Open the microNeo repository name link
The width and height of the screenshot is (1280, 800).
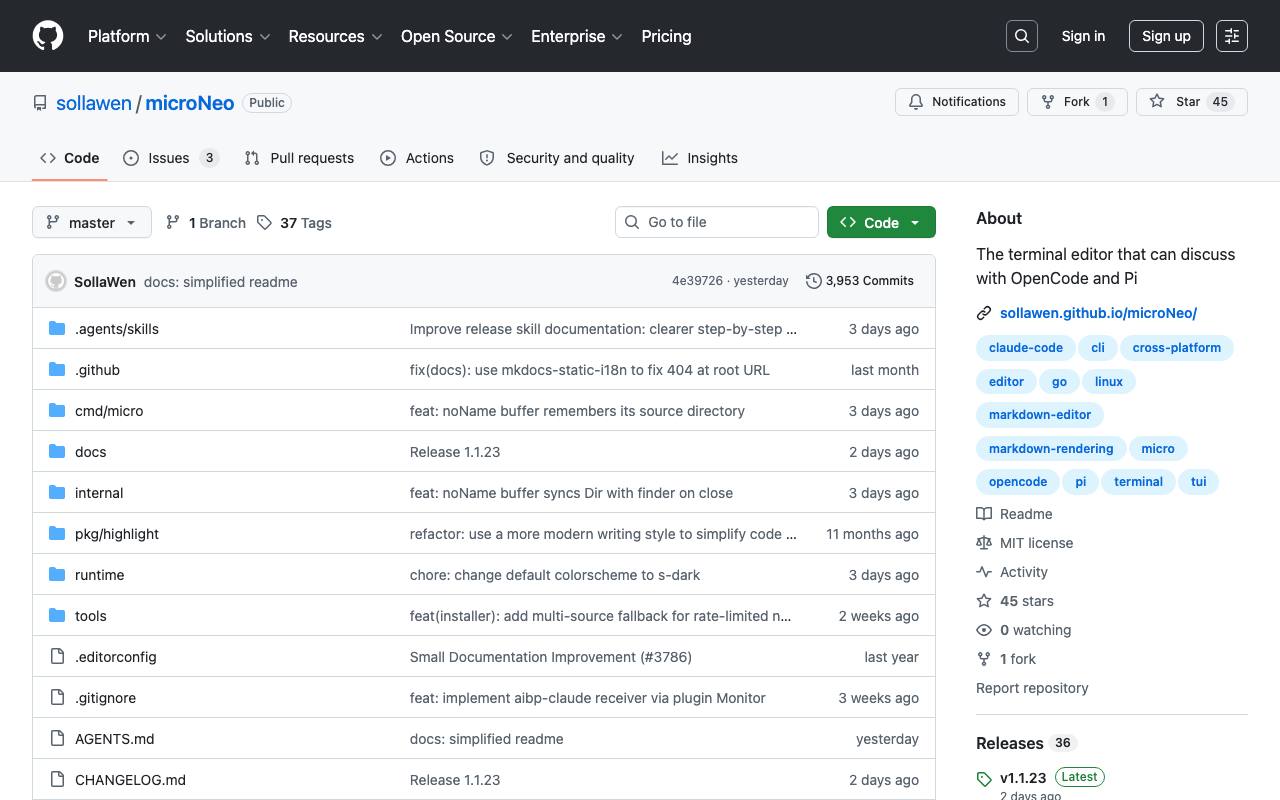[x=190, y=103]
